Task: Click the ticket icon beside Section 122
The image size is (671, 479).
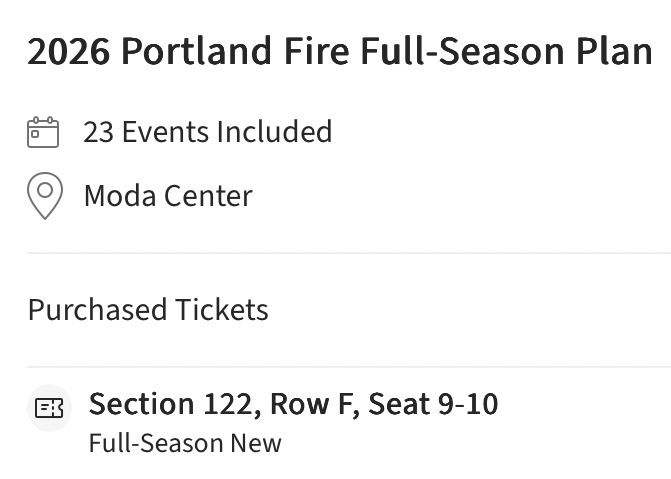Action: [x=48, y=407]
